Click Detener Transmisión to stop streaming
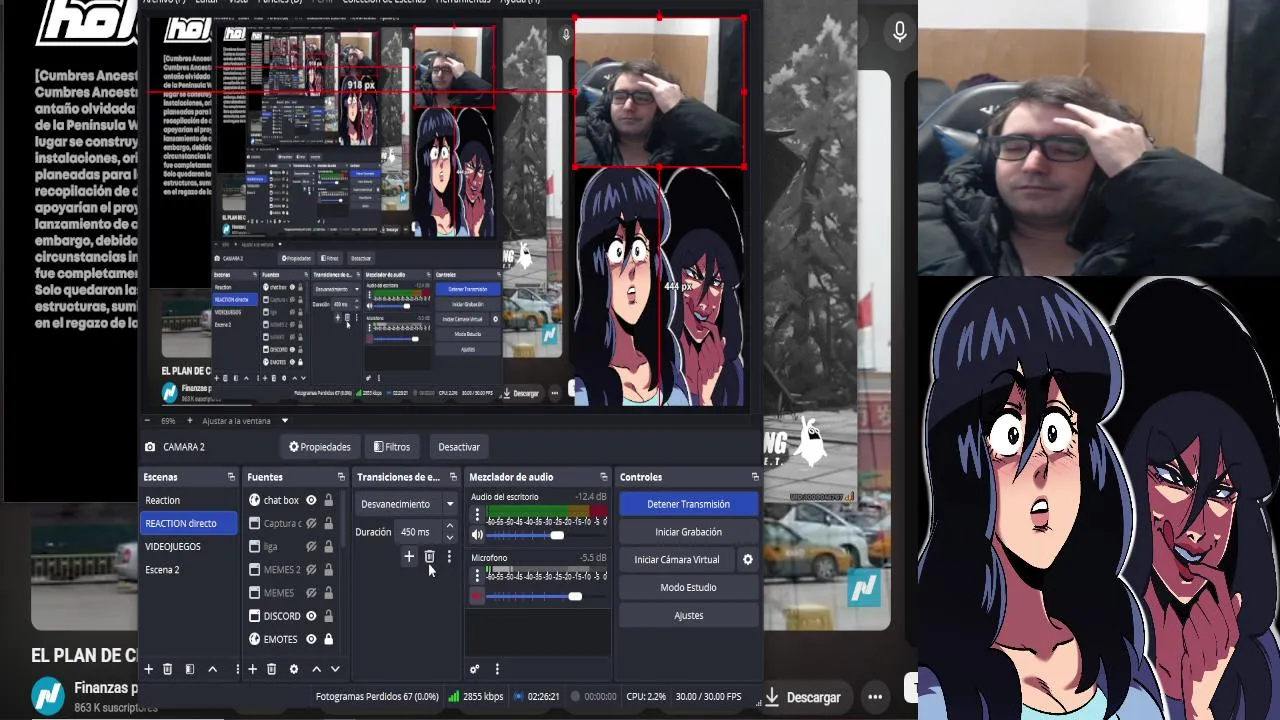Screen dimensions: 1280x720 click(688, 504)
